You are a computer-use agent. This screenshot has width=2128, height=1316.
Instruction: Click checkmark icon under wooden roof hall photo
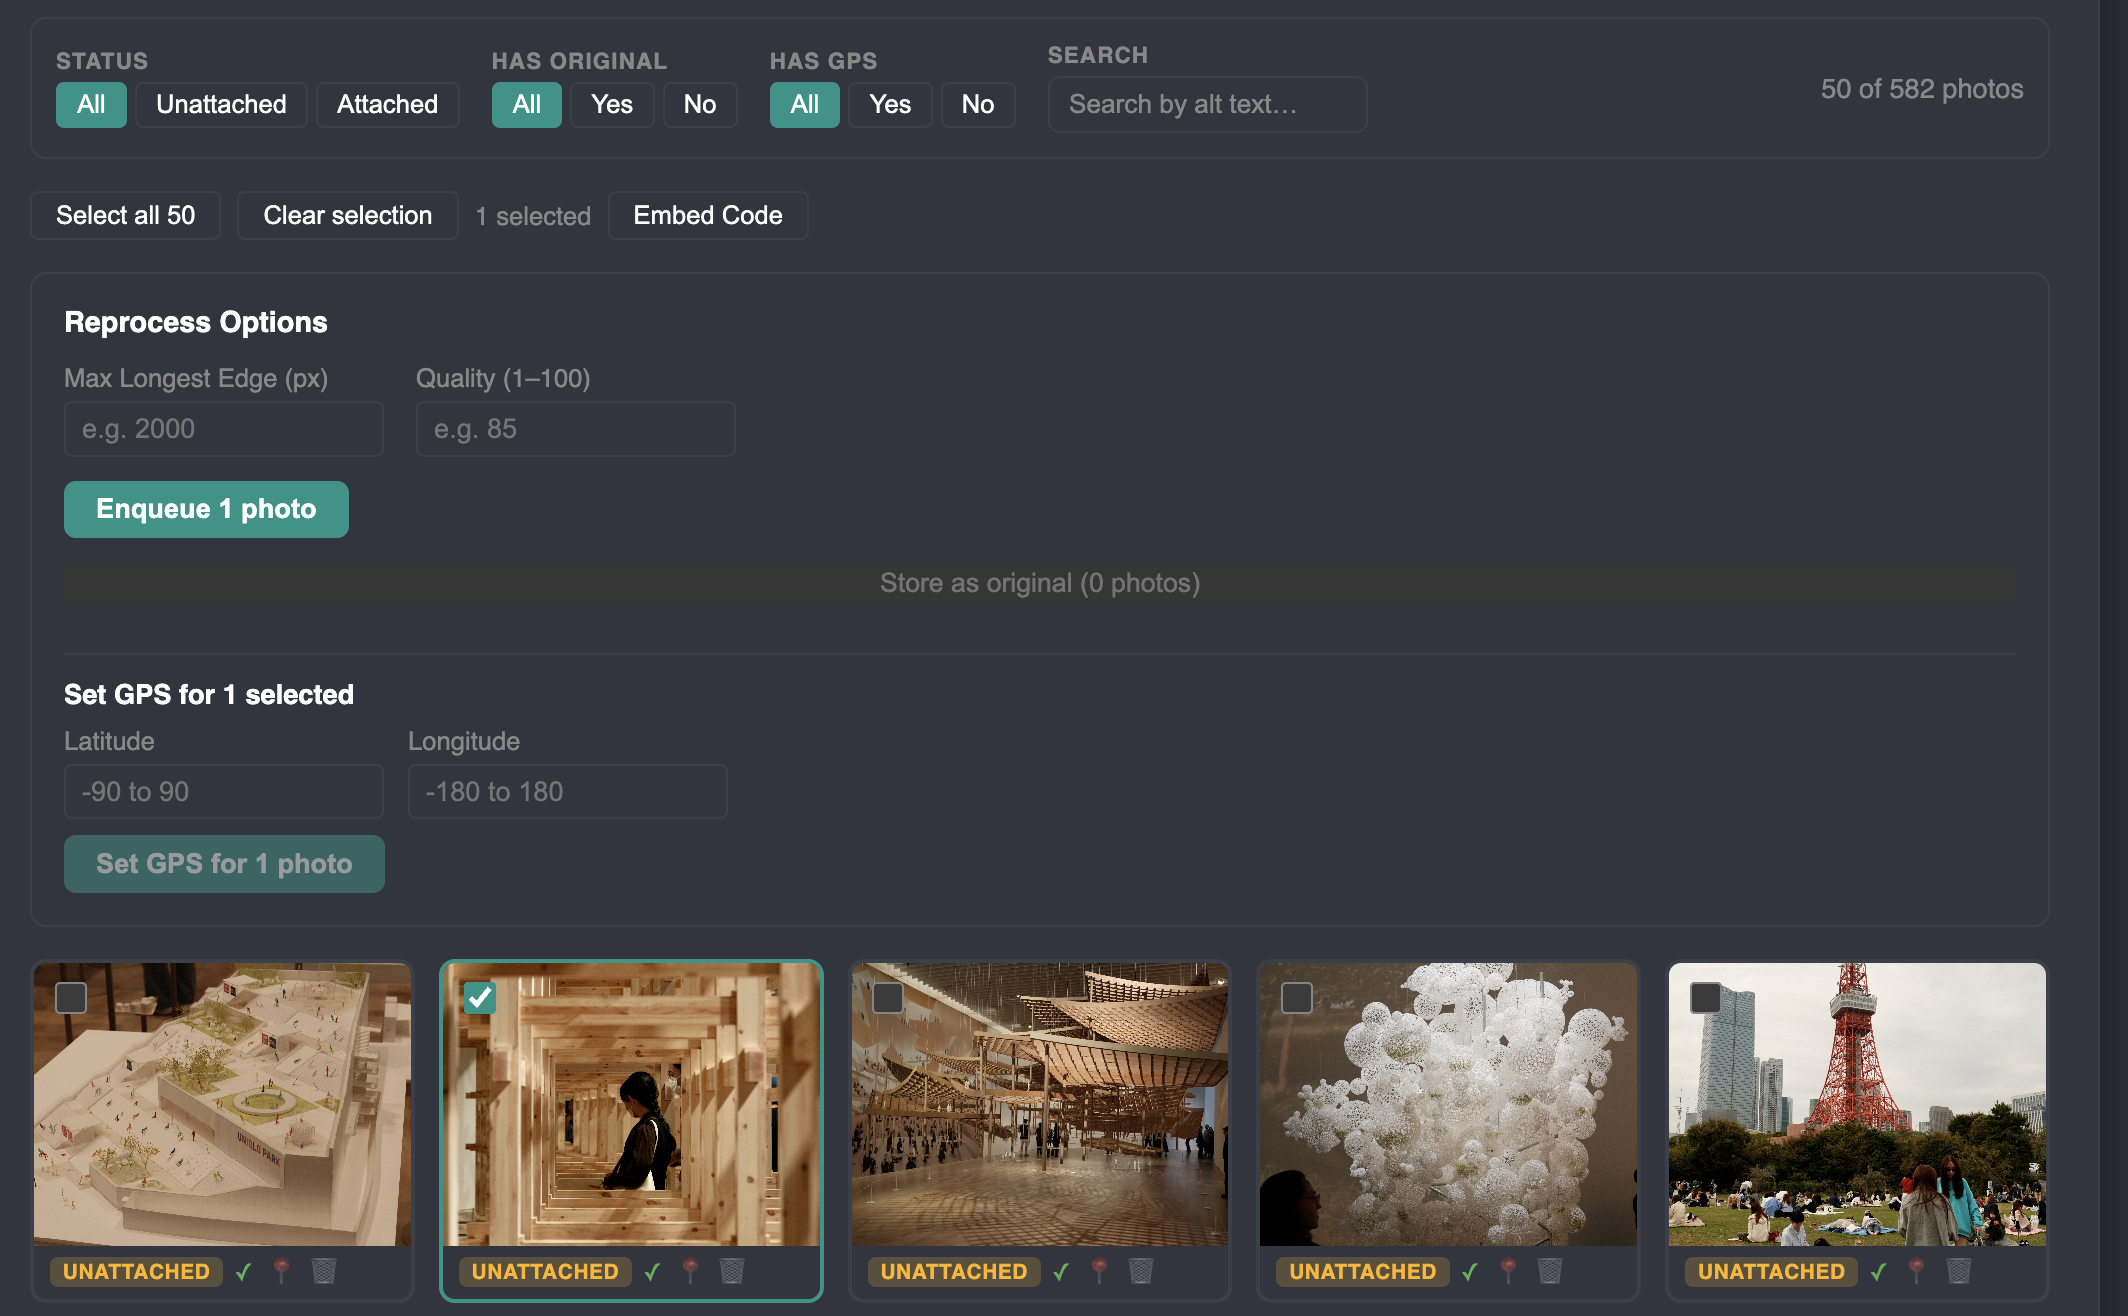(x=1061, y=1271)
